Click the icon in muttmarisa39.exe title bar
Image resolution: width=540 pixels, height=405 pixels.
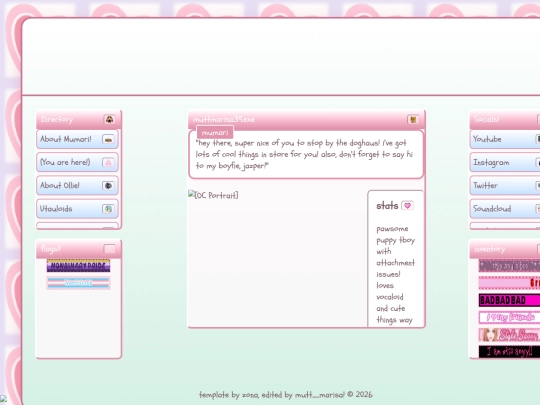[x=413, y=120]
